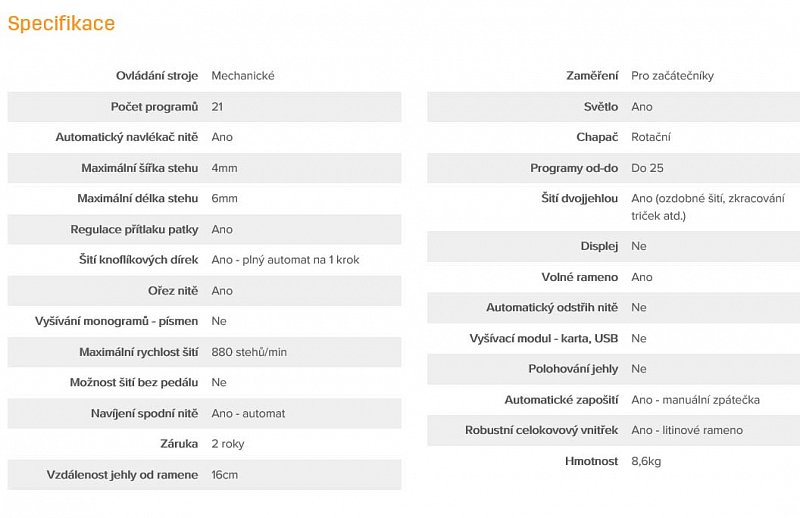Select the Zaměření value Pro začátečníky
Screen dimensions: 800x518
pyautogui.click(x=672, y=76)
